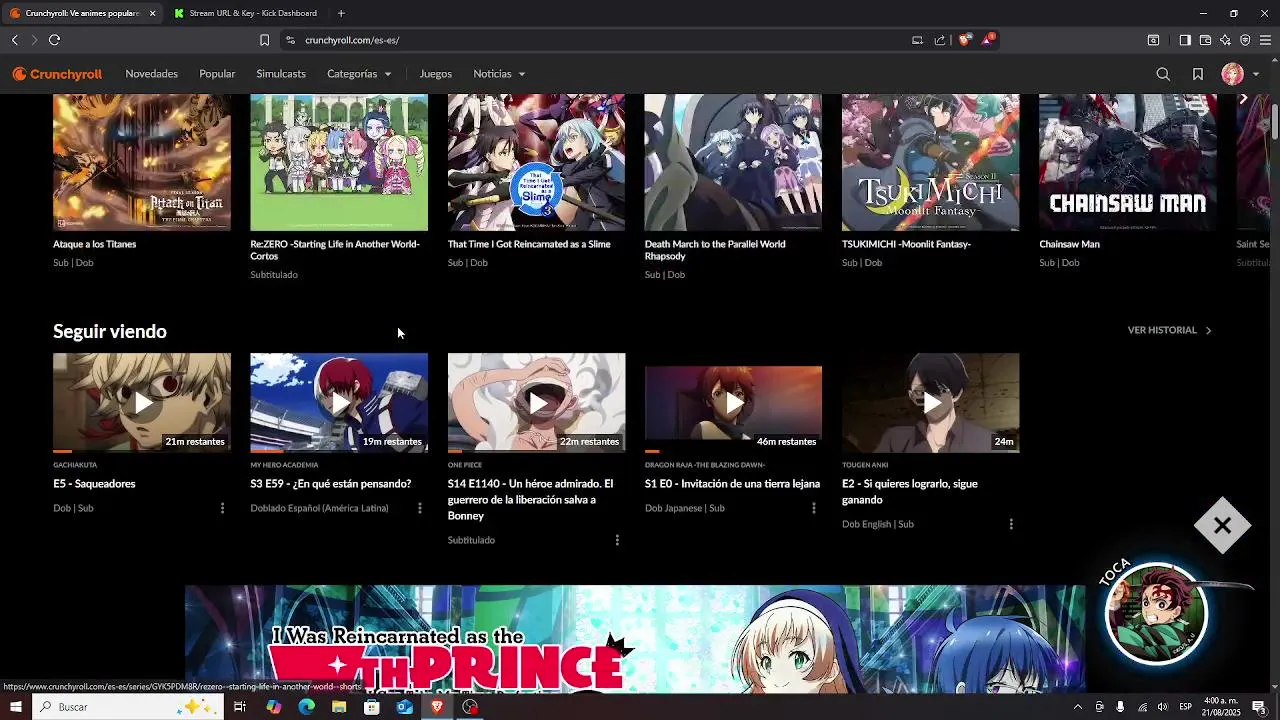Click the Attack on Titan poster thumbnail
This screenshot has height=720, width=1280.
(x=142, y=162)
